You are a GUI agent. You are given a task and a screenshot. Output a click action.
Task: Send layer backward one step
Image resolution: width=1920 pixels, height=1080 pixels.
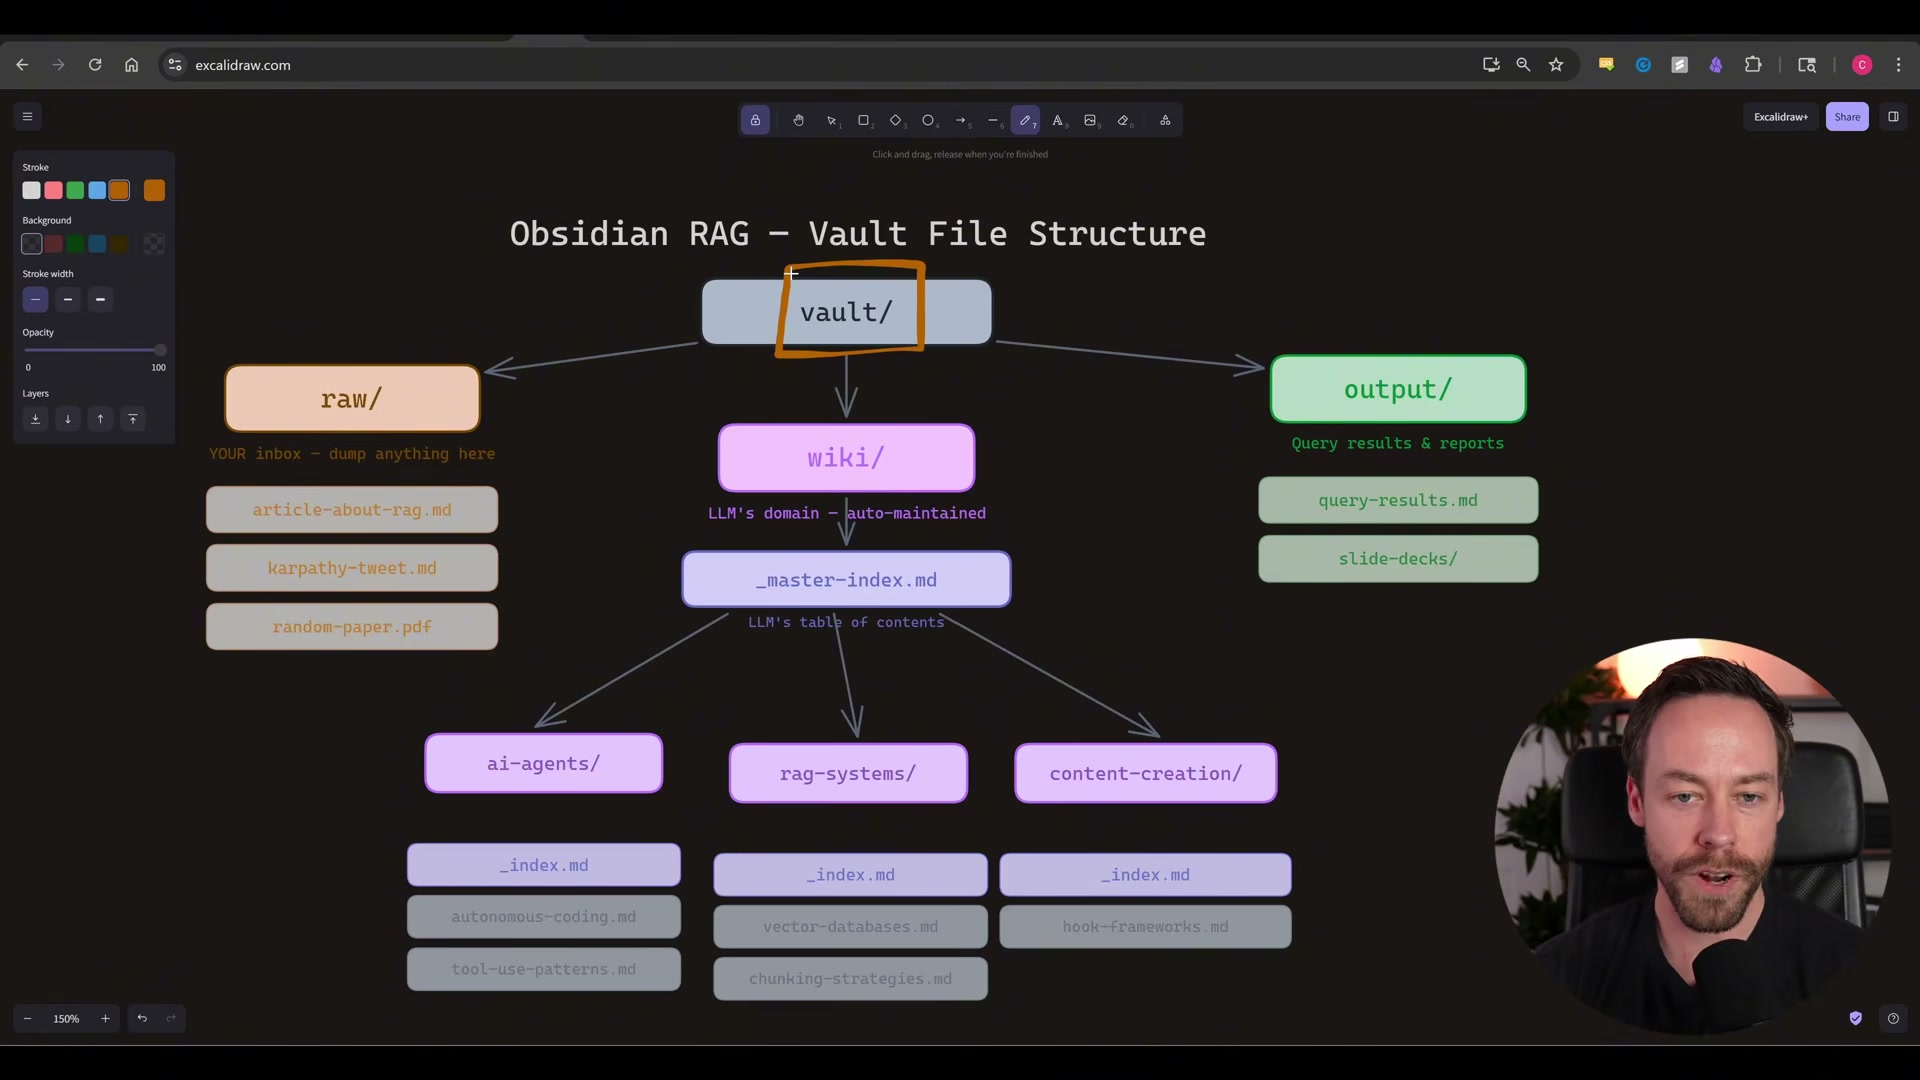pos(68,419)
